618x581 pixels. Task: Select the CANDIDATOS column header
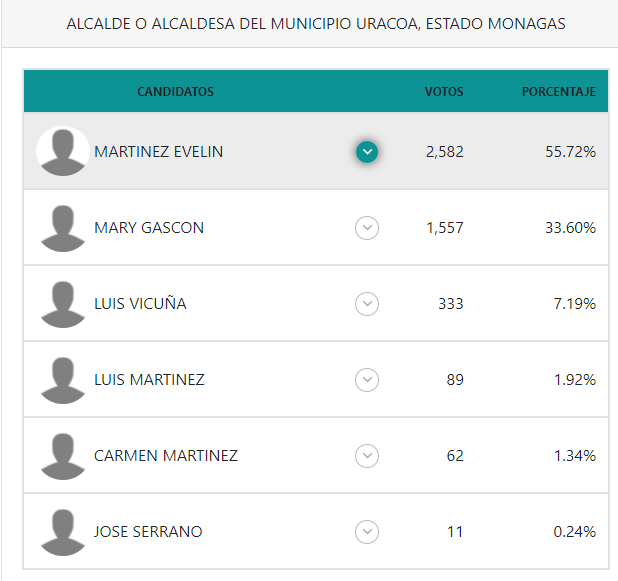coord(175,91)
